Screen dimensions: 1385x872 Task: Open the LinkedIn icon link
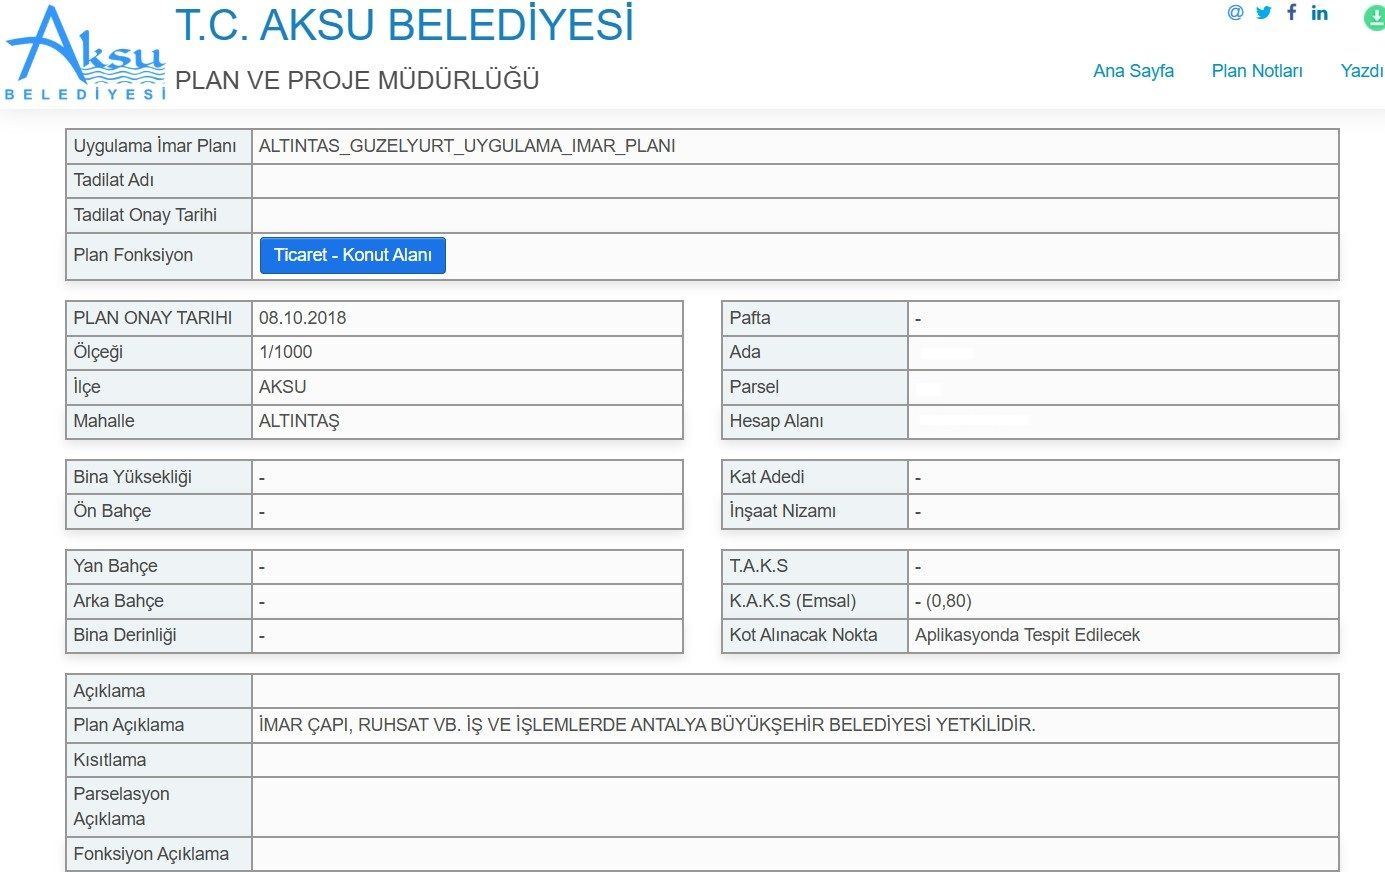coord(1320,13)
